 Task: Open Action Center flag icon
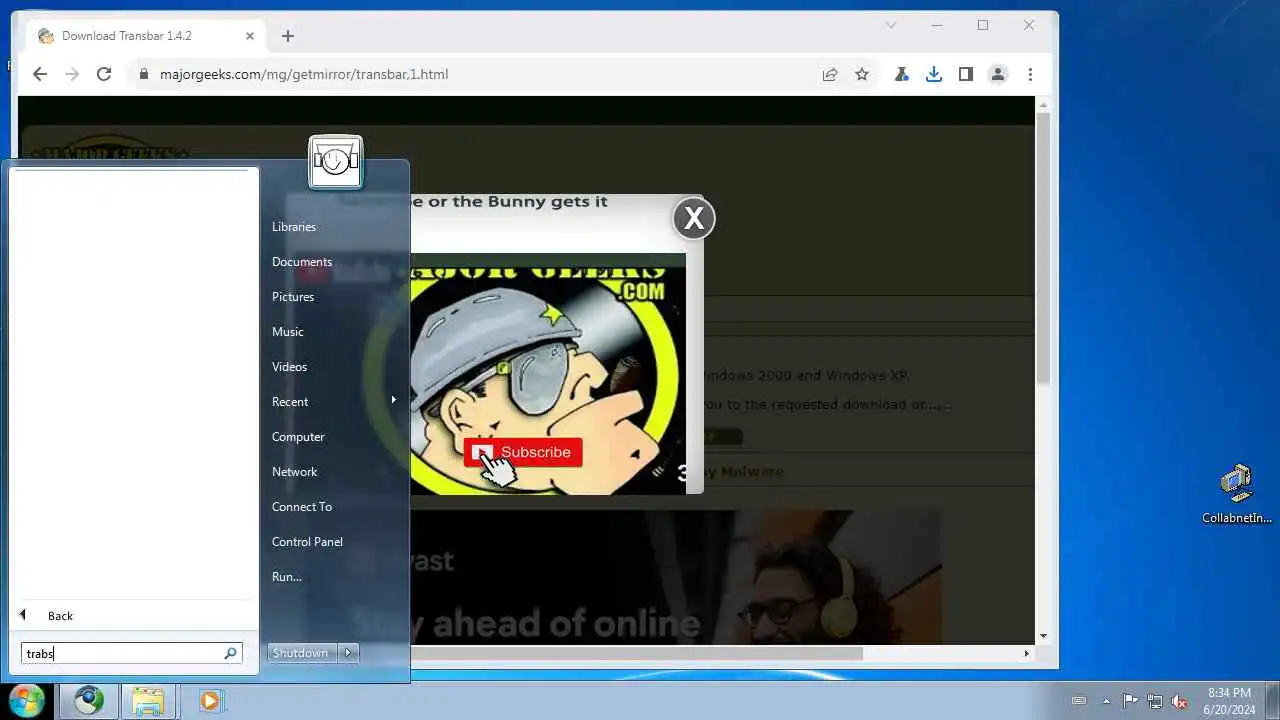click(1130, 701)
